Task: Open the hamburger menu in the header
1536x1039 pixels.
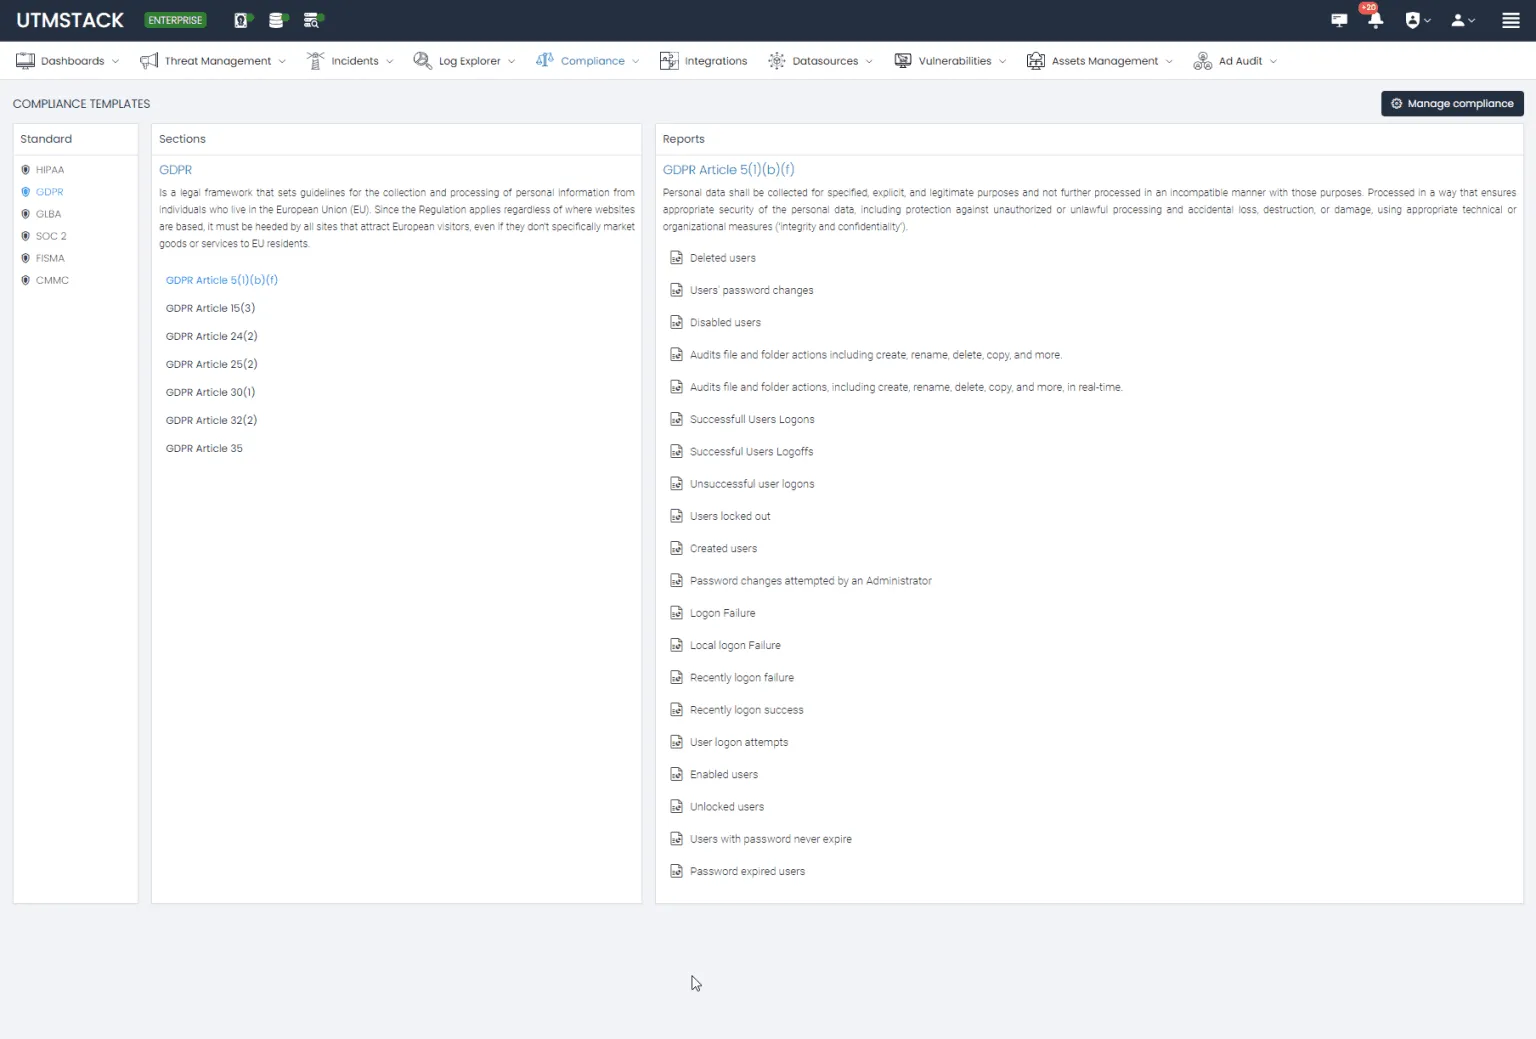Action: 1511,20
